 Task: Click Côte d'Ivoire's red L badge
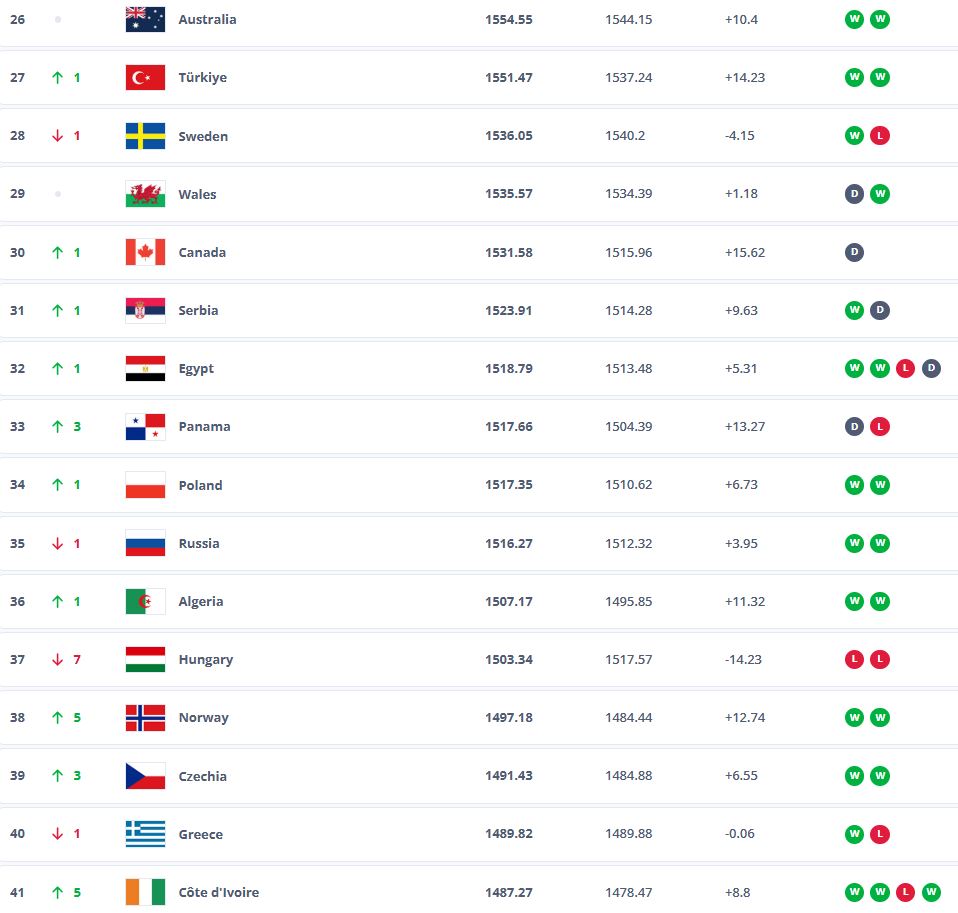point(905,892)
